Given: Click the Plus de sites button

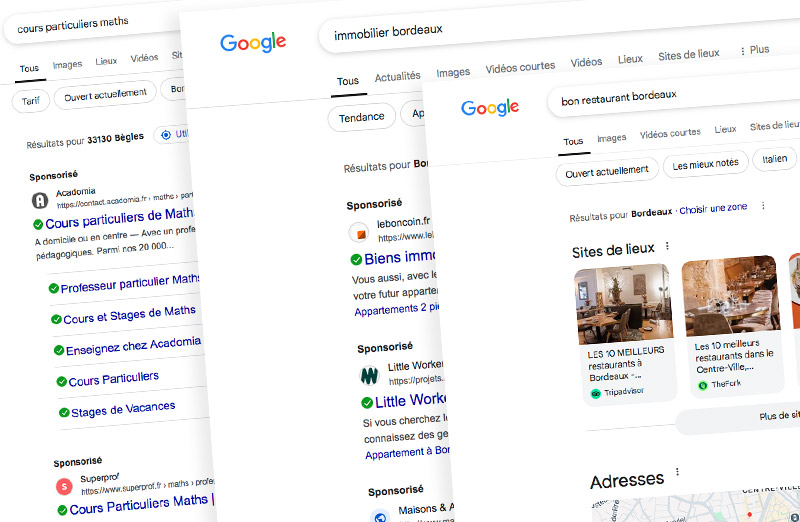Looking at the screenshot, I should click(x=739, y=419).
